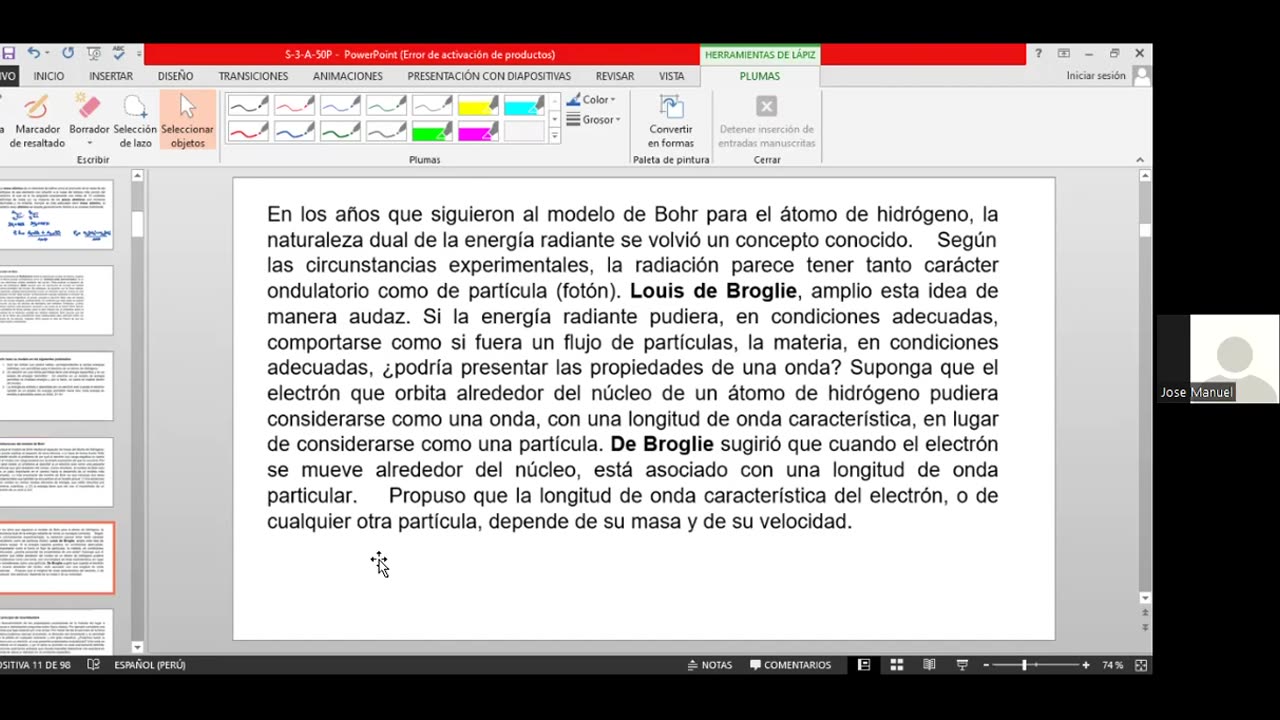
Task: Fit the slide to window icon
Action: click(x=1141, y=665)
